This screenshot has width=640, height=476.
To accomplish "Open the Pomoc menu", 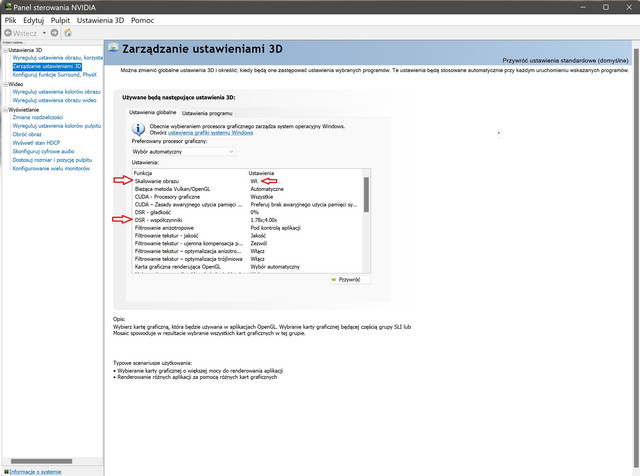I will pos(142,20).
